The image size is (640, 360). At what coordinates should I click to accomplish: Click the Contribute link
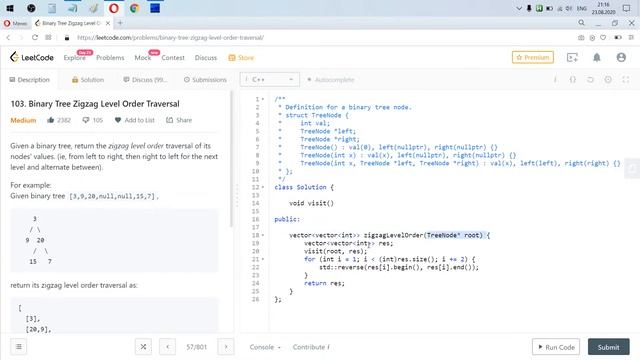coord(311,347)
